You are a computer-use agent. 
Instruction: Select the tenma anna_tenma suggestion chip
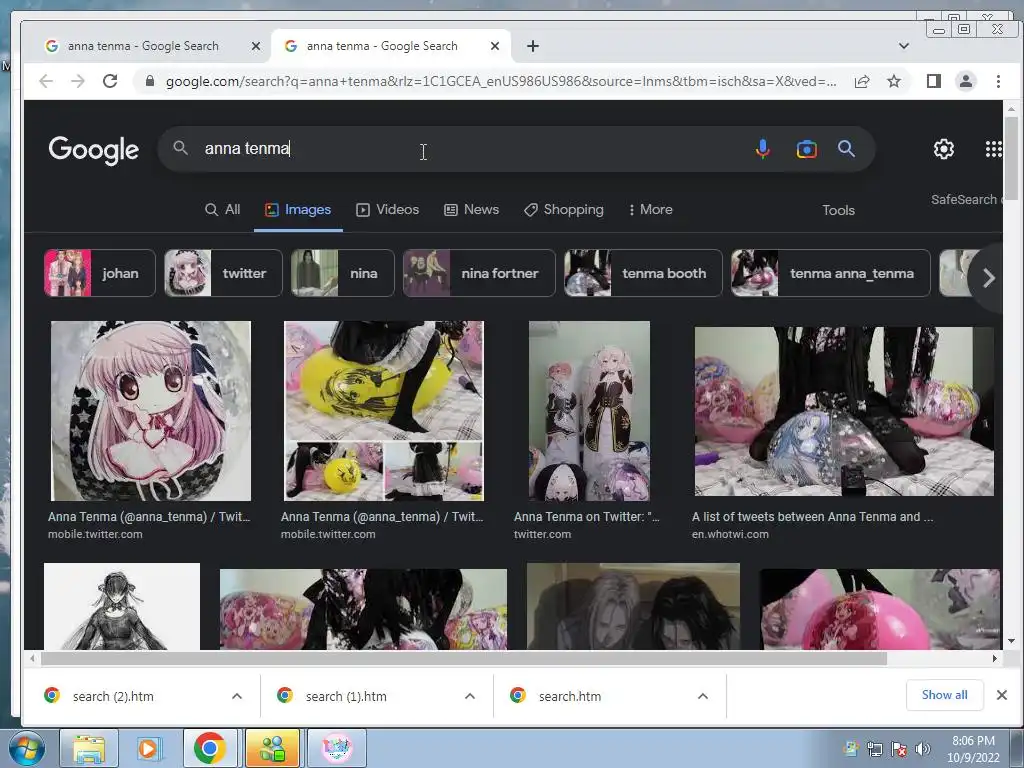831,273
